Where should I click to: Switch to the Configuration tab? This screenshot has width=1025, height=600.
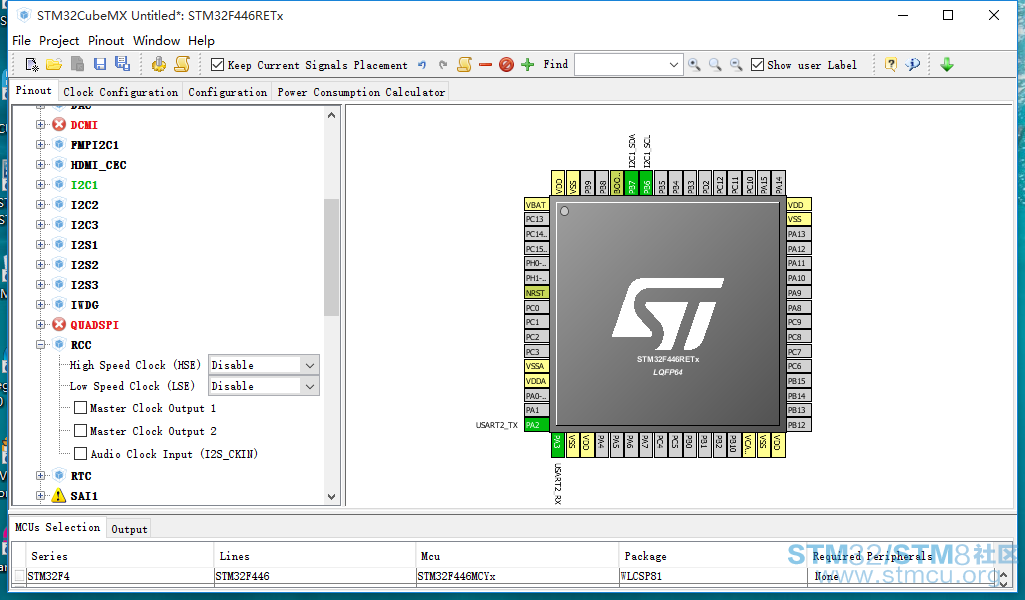(x=227, y=92)
